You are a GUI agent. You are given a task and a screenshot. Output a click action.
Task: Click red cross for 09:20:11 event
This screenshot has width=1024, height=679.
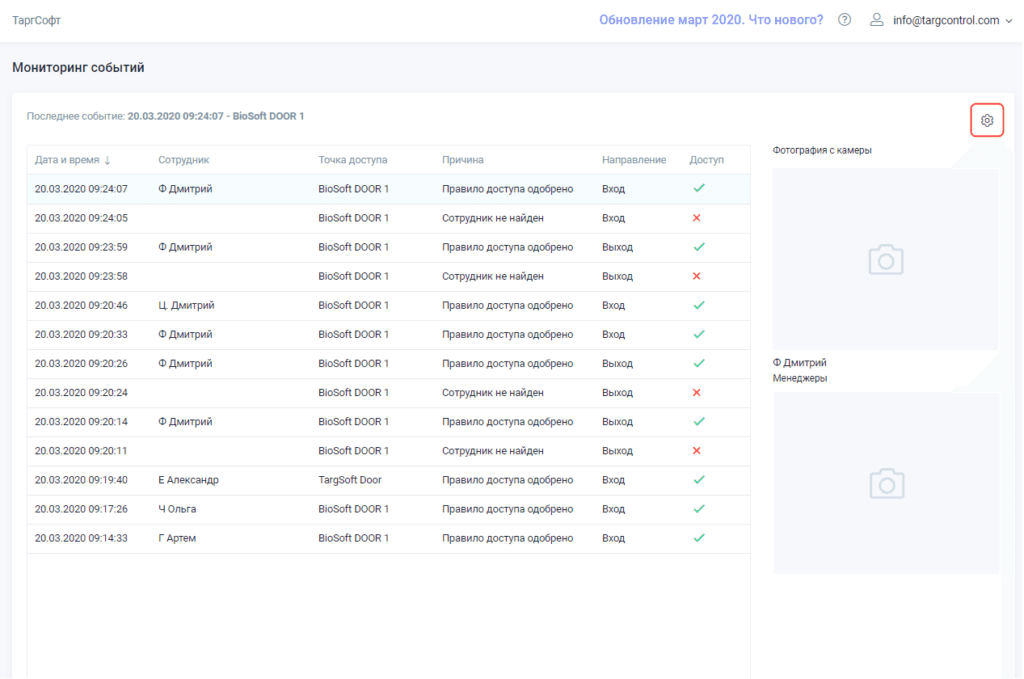tap(697, 451)
